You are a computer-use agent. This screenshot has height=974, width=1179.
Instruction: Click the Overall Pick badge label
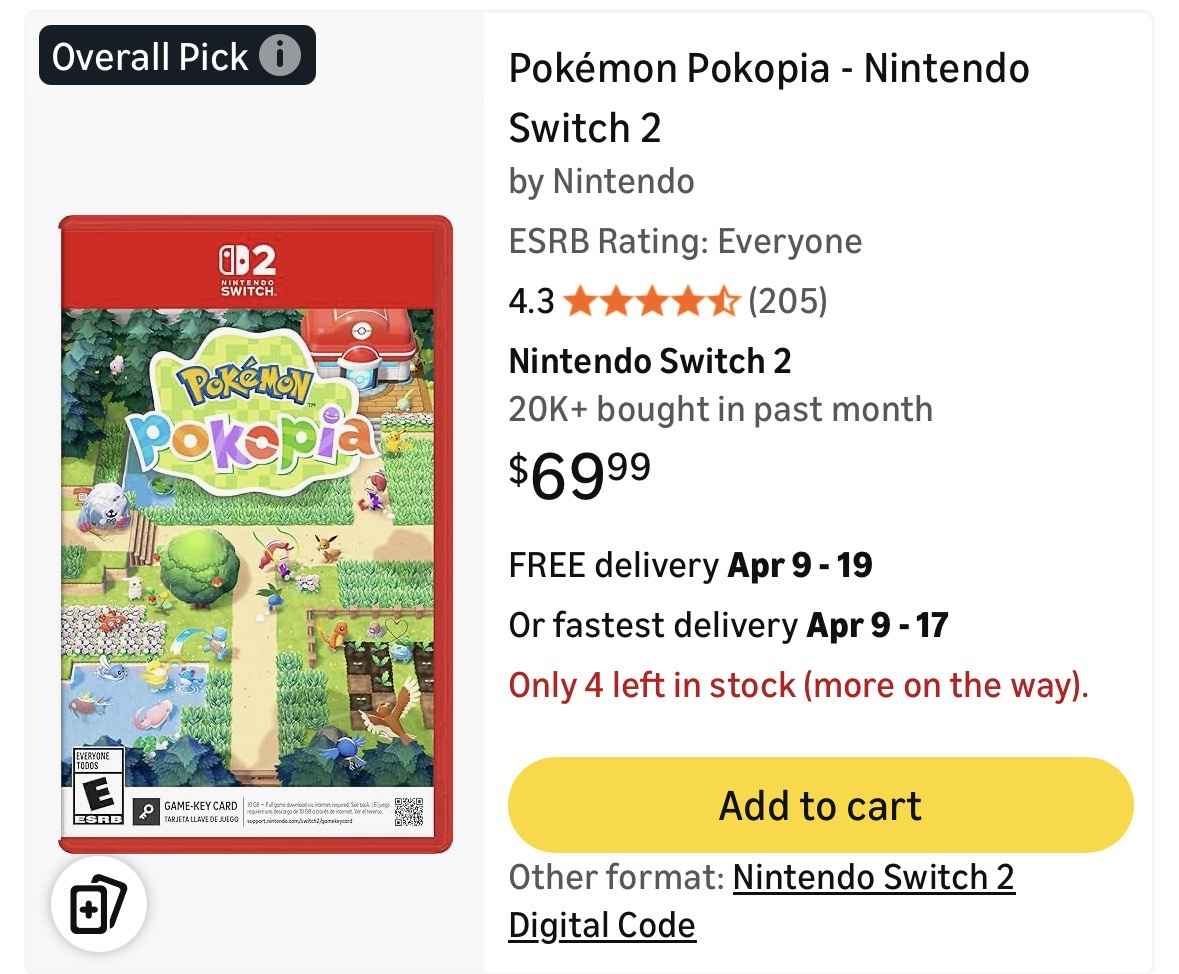pyautogui.click(x=150, y=56)
